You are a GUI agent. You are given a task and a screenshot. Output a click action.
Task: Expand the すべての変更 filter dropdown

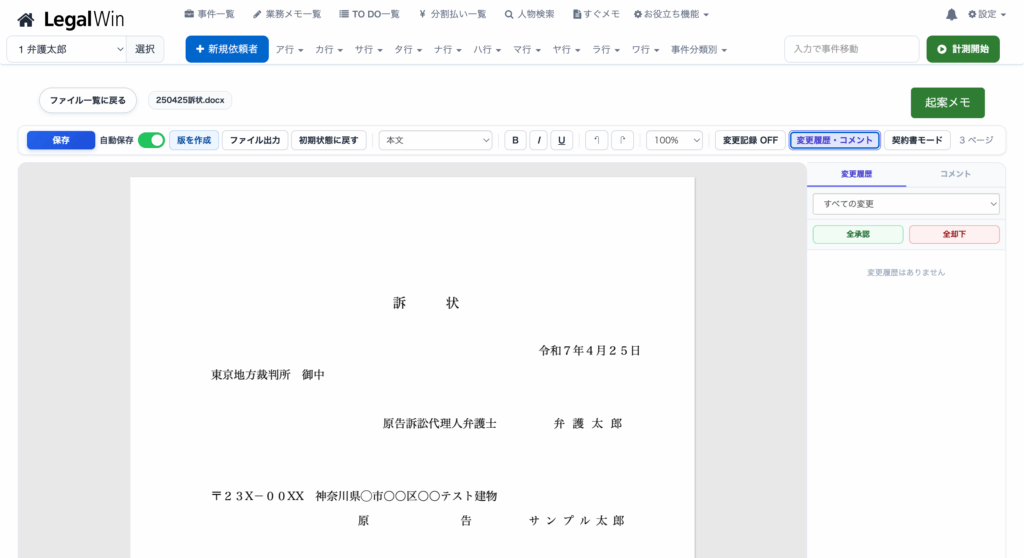tap(905, 204)
